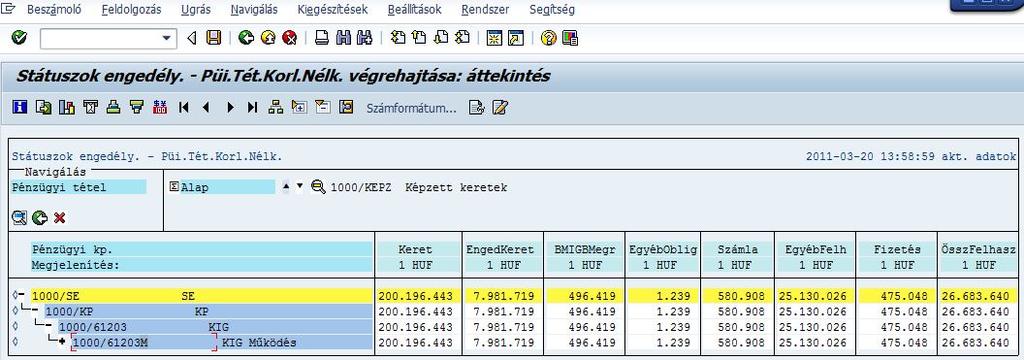Click expand hierarchy plus icon in toolbar
Image resolution: width=1024 pixels, height=360 pixels.
(299, 107)
